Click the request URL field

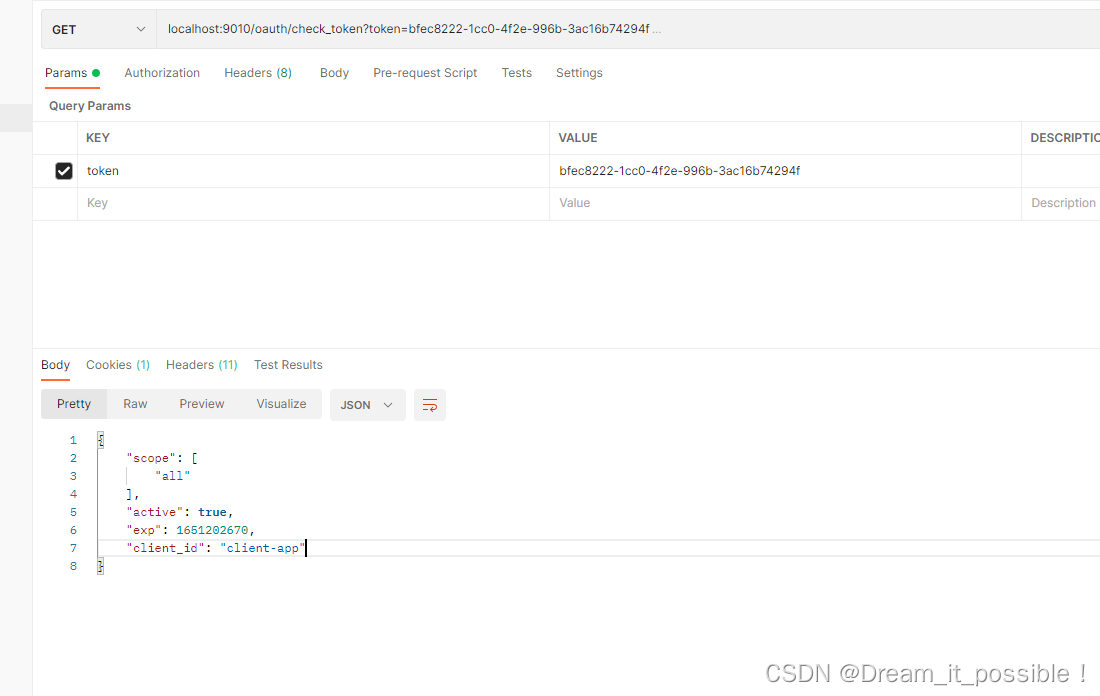click(628, 29)
